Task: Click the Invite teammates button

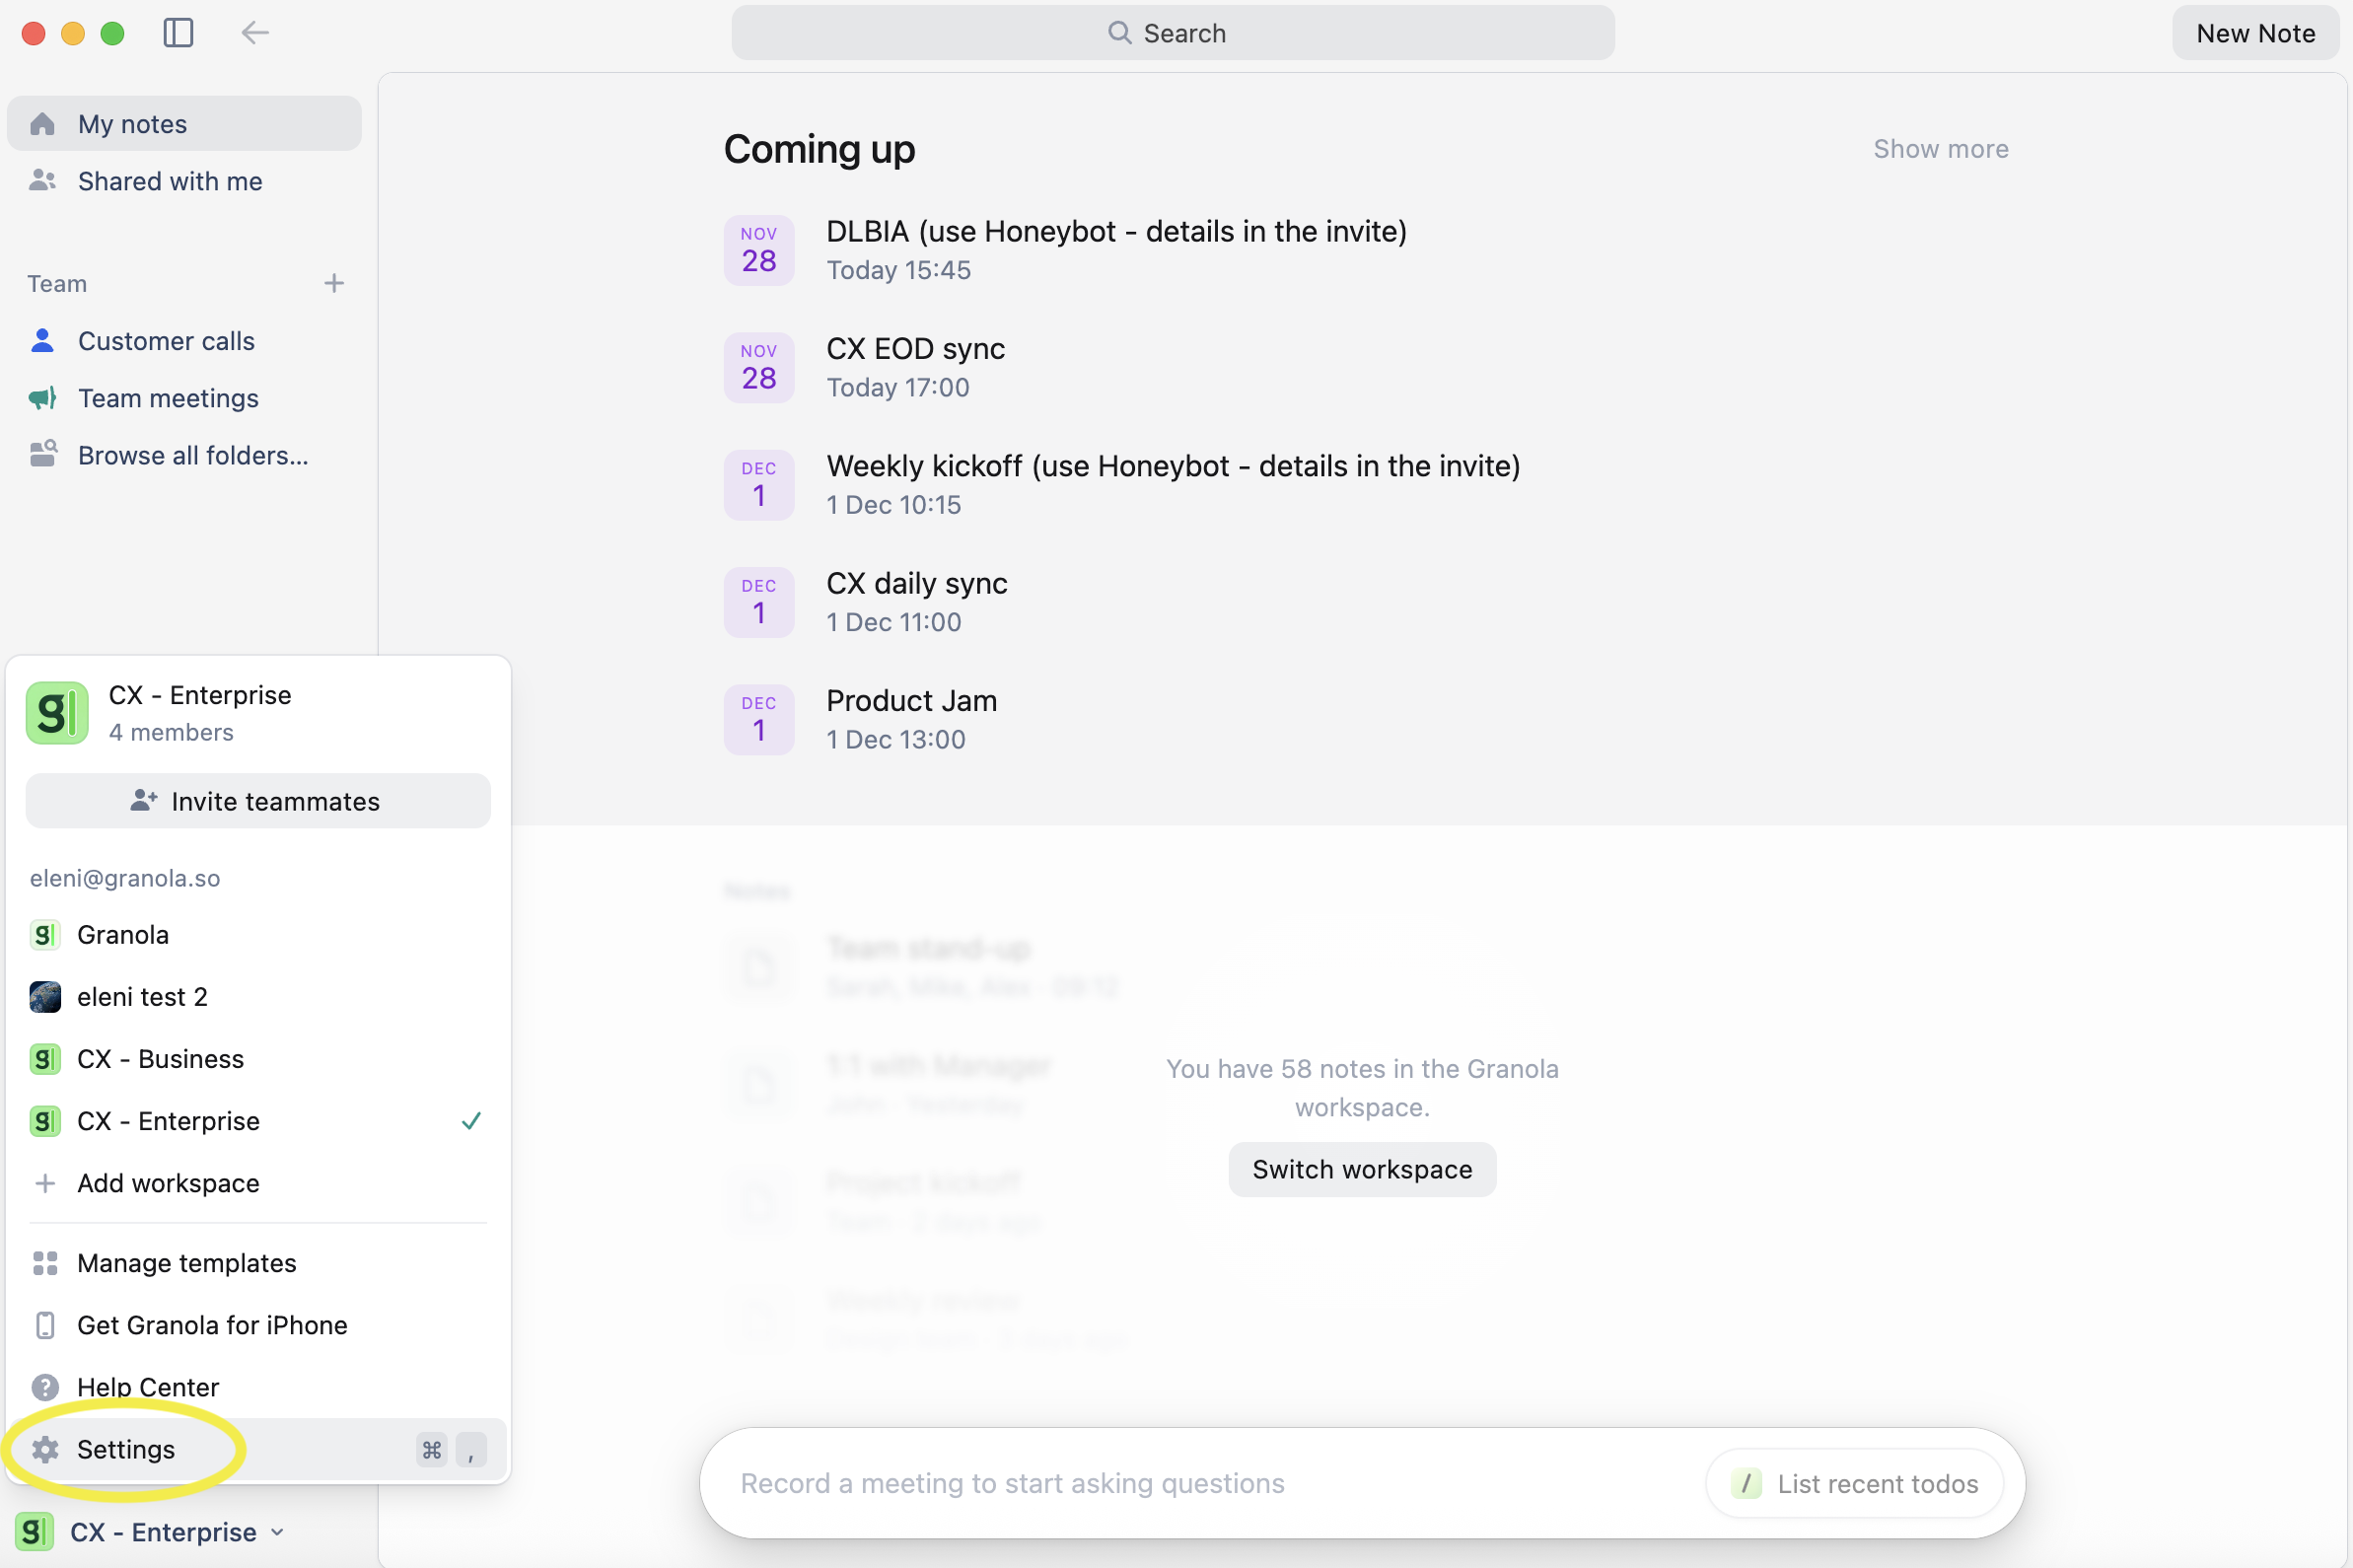Action: click(257, 800)
